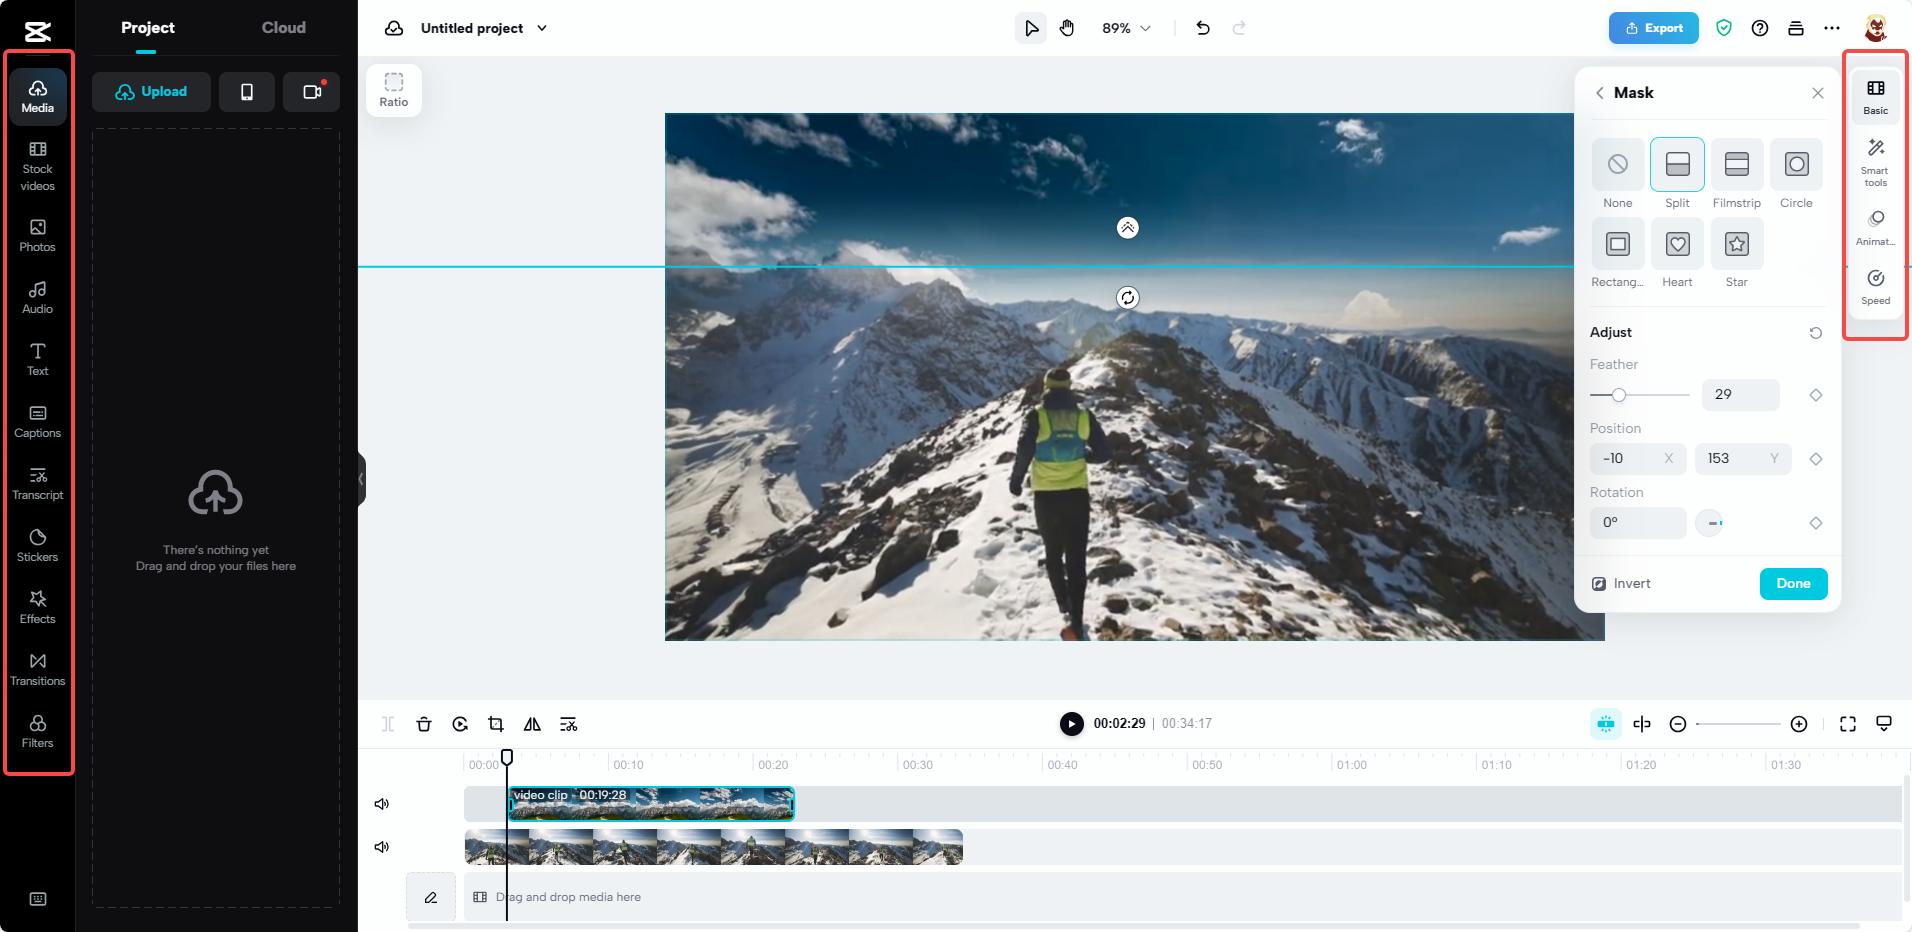Play the video preview
This screenshot has height=932, width=1912.
(x=1071, y=724)
